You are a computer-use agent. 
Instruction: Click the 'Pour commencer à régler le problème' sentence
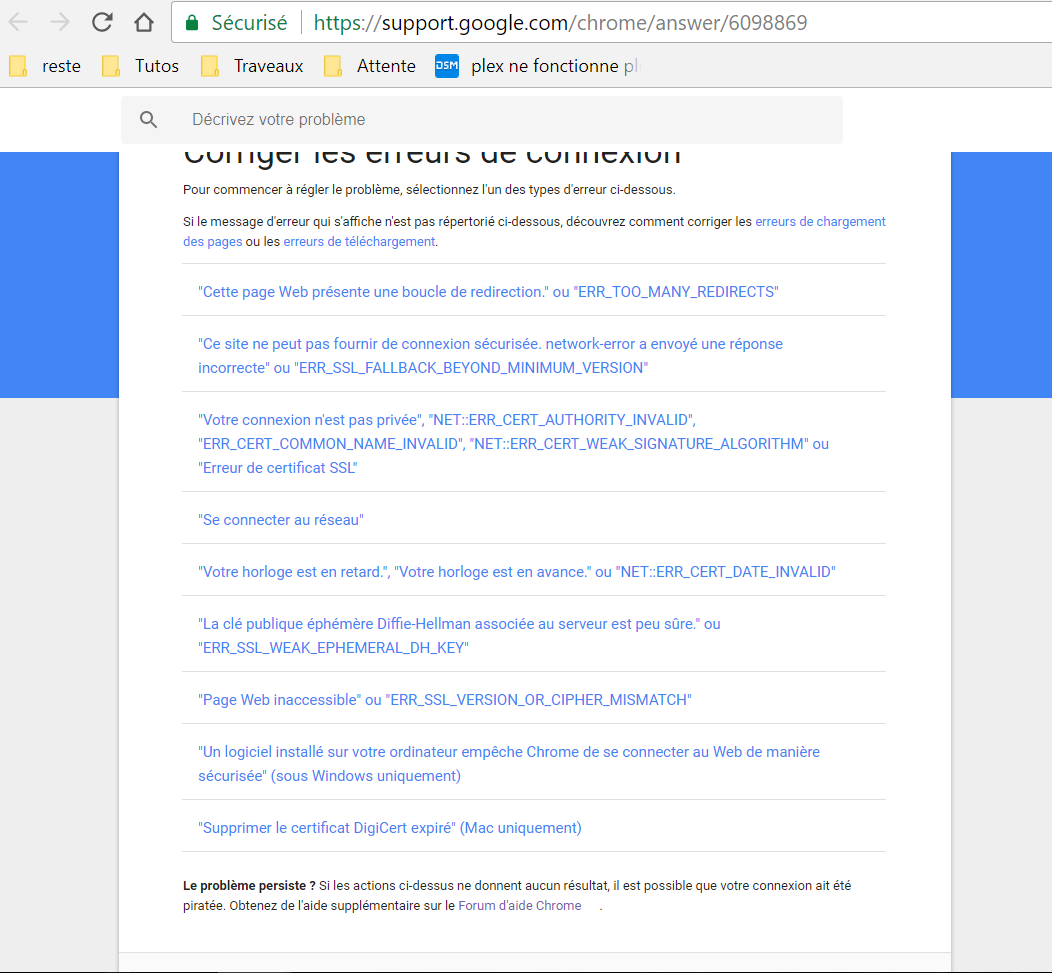click(429, 190)
